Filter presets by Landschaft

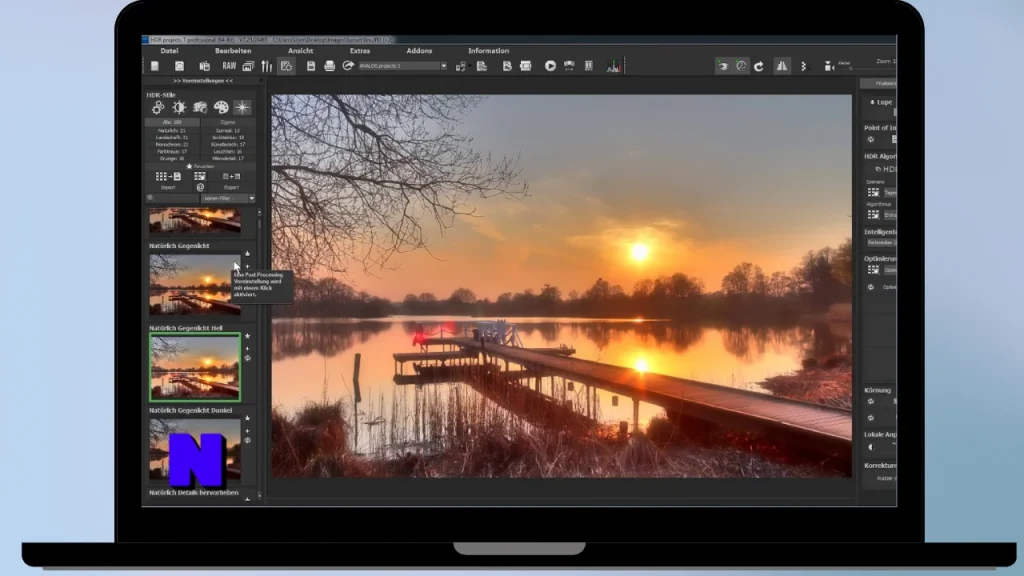172,138
